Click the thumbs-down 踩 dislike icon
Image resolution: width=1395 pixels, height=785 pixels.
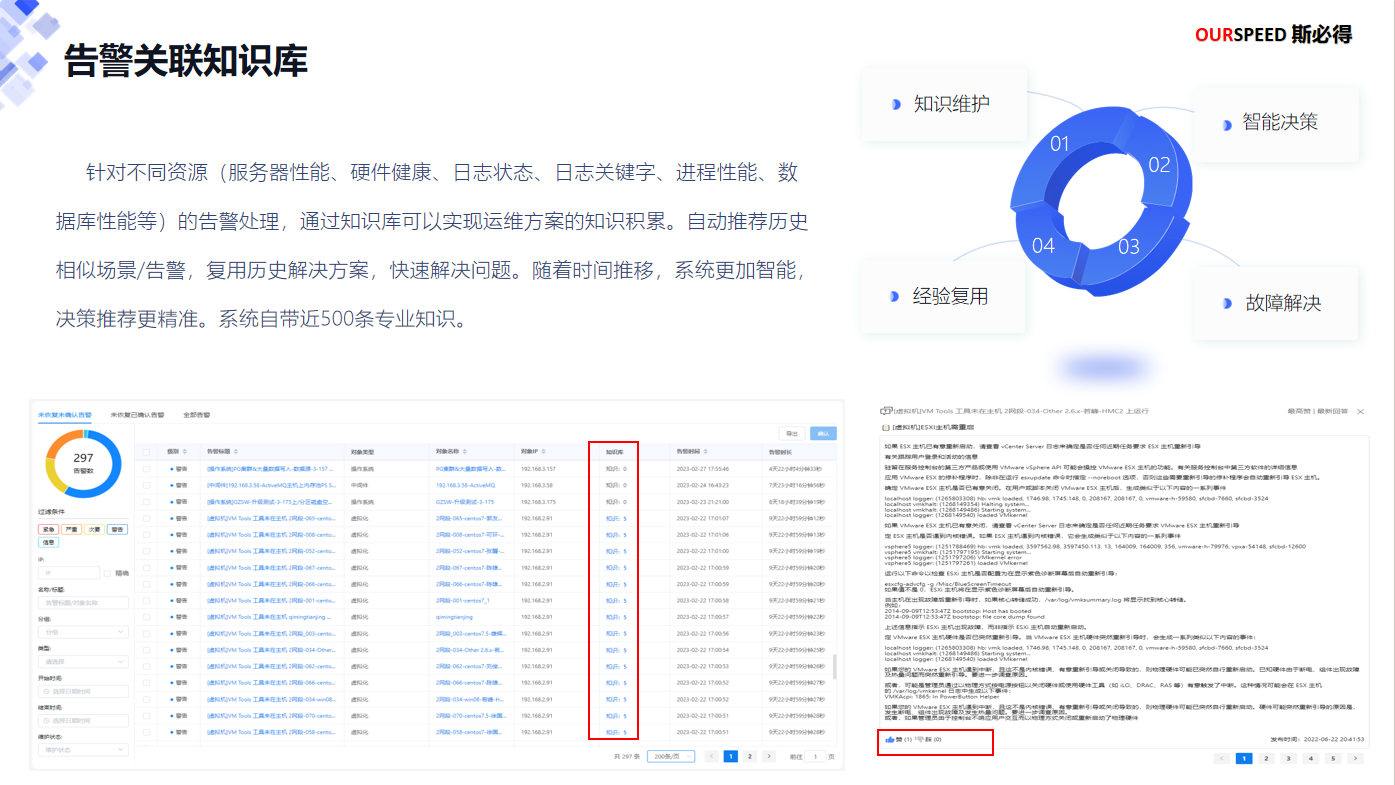click(x=920, y=739)
